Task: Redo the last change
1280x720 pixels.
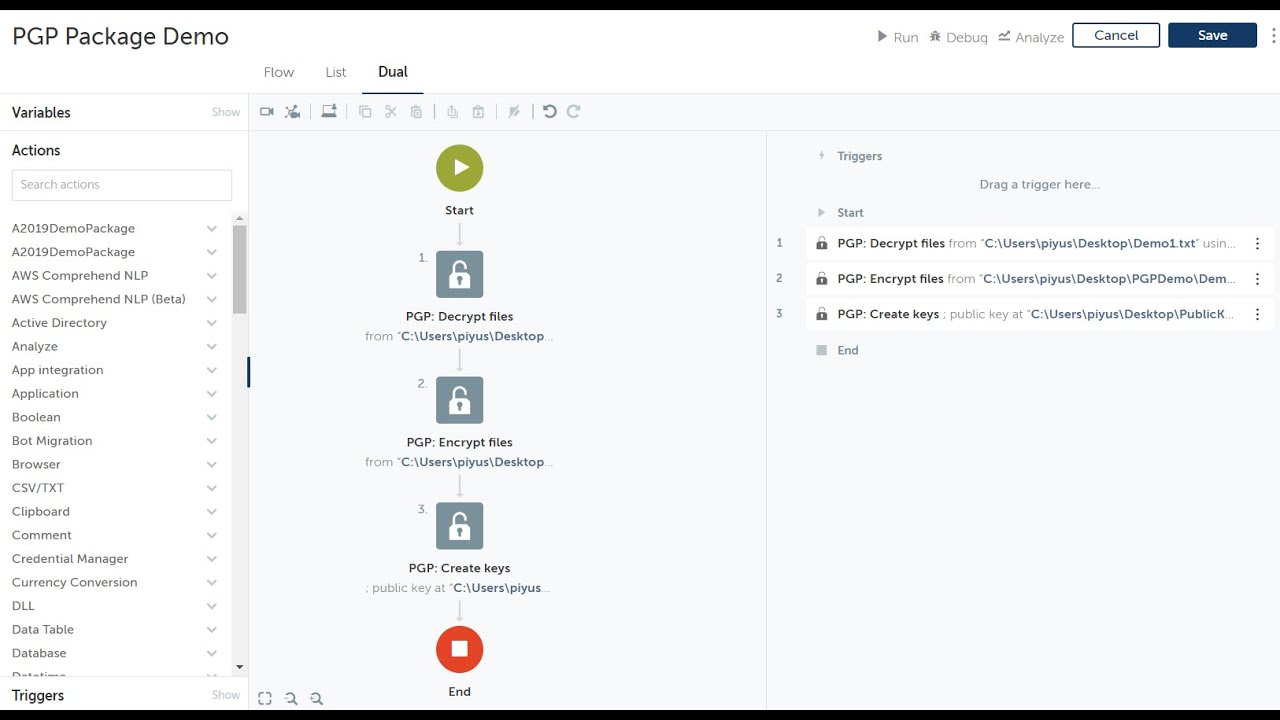Action: click(x=574, y=112)
